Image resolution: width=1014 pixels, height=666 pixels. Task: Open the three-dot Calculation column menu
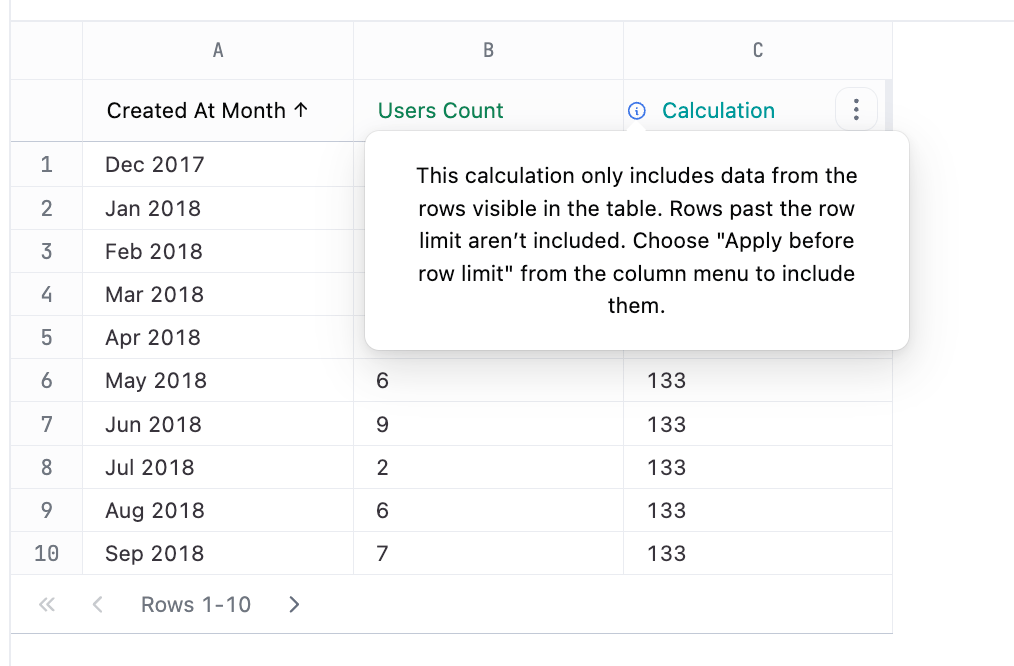[x=856, y=110]
